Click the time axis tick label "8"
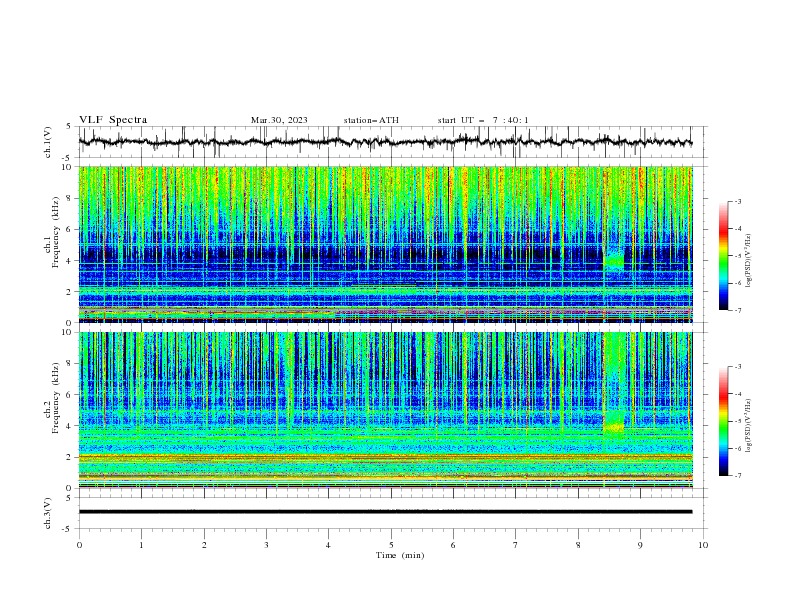 click(578, 545)
